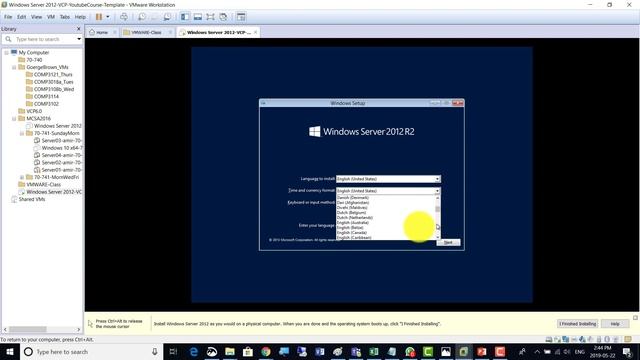
Task: Open File Explorer from the taskbar
Action: pos(230,351)
